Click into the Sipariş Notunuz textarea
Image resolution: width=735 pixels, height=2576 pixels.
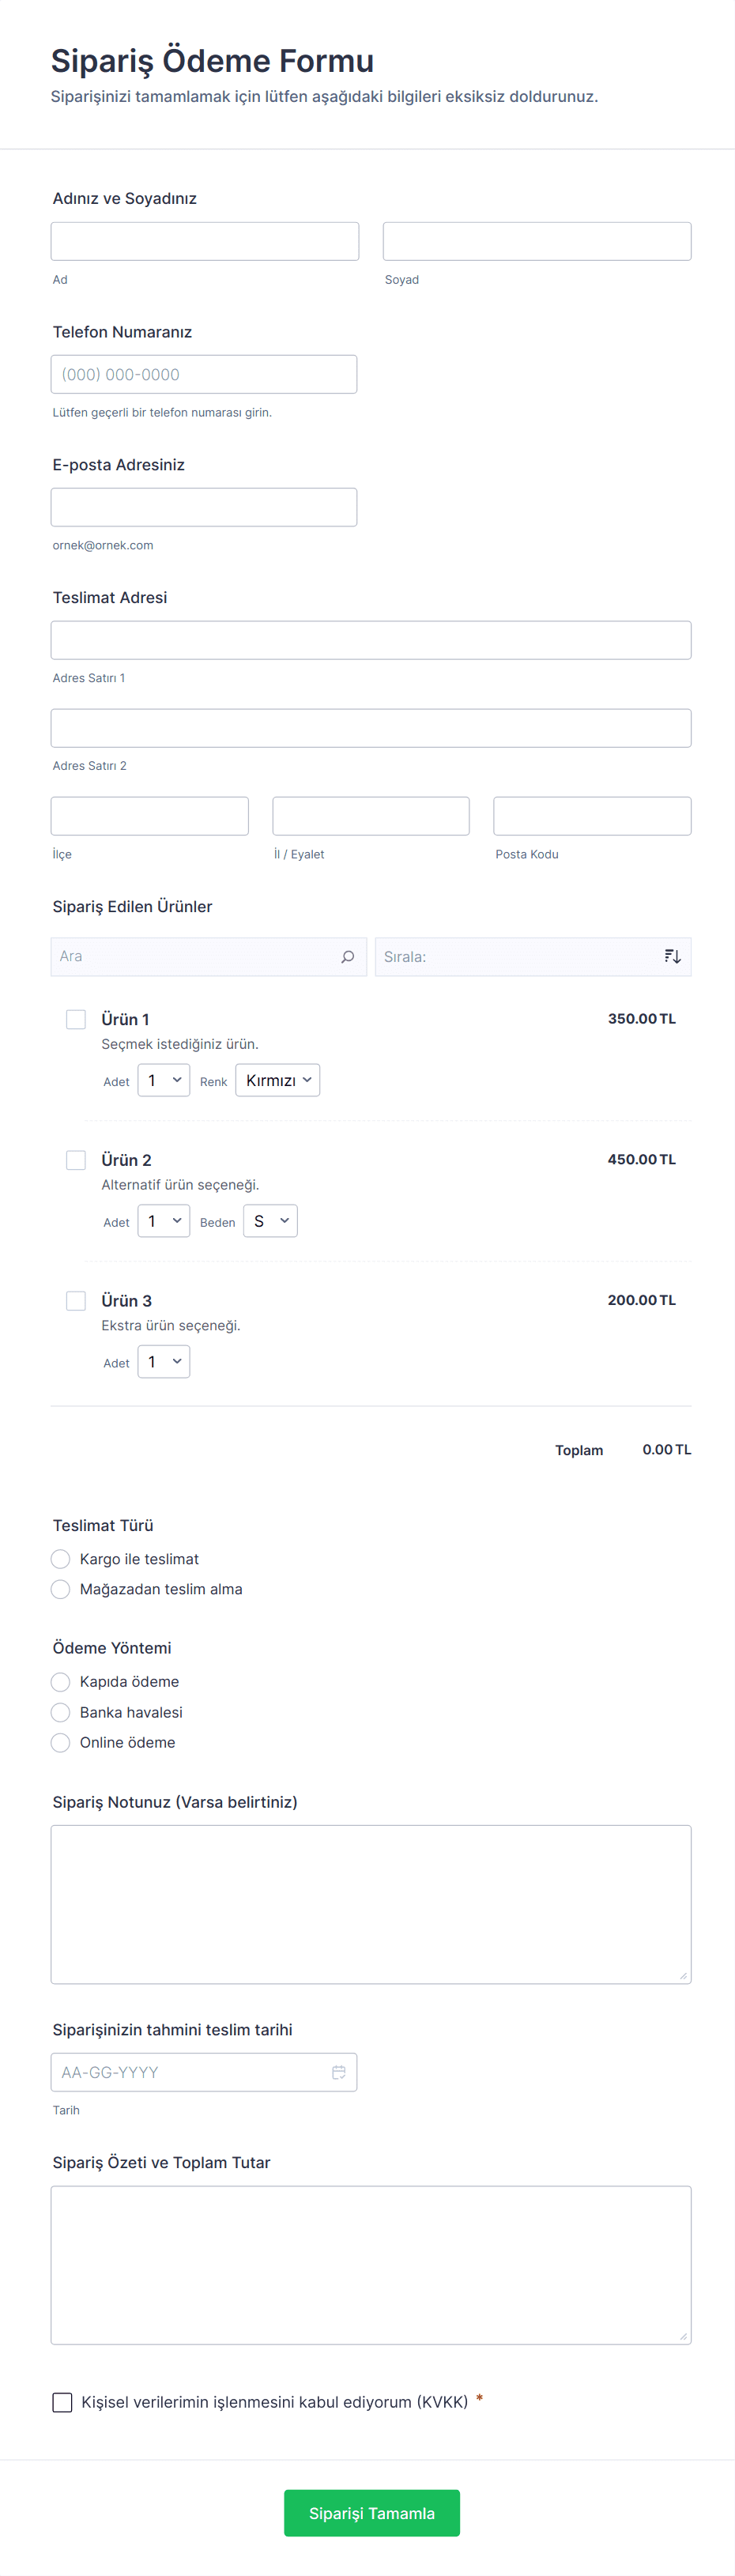[x=371, y=1904]
